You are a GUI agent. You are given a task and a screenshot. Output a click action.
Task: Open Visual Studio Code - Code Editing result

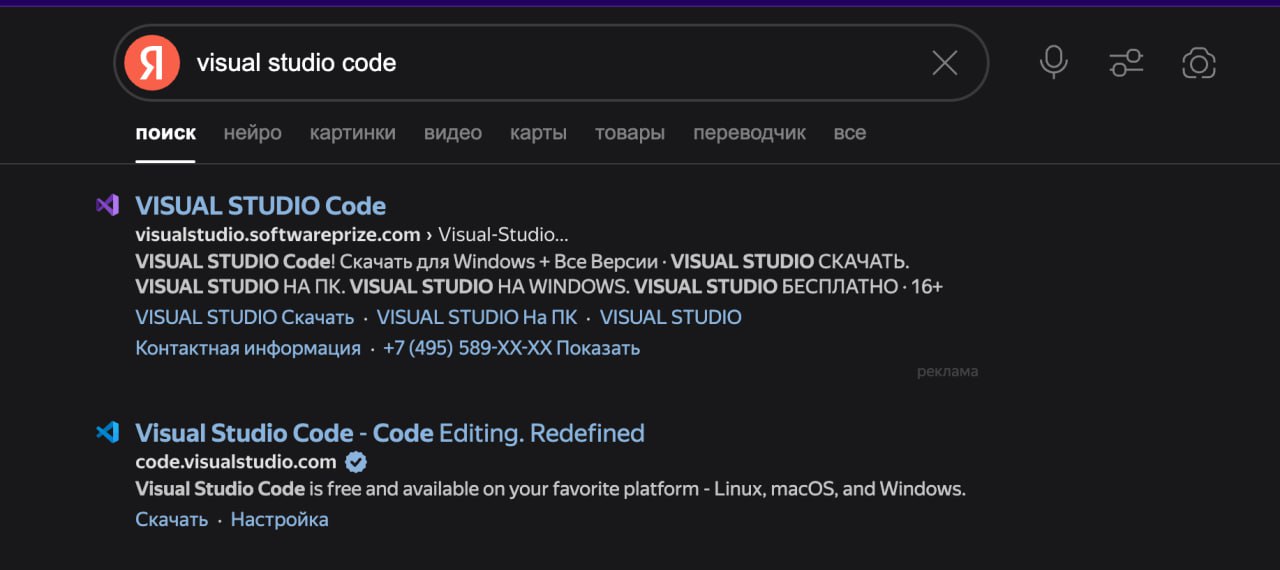click(389, 433)
